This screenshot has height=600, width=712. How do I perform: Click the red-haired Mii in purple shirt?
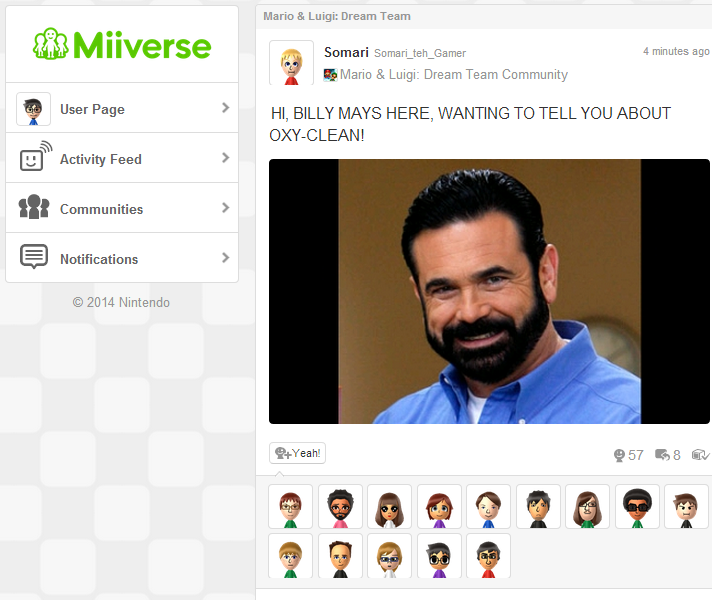[439, 506]
